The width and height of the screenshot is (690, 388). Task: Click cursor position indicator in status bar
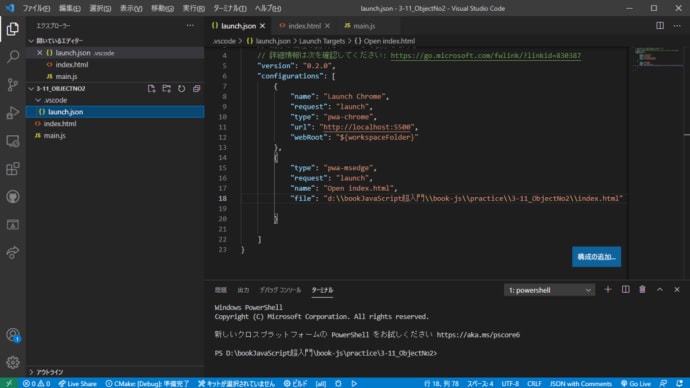[441, 383]
